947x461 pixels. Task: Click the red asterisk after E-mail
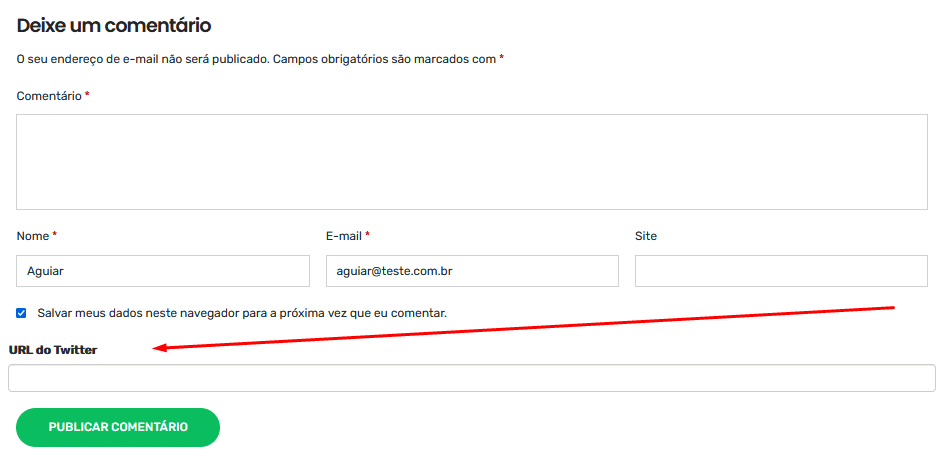pos(367,235)
